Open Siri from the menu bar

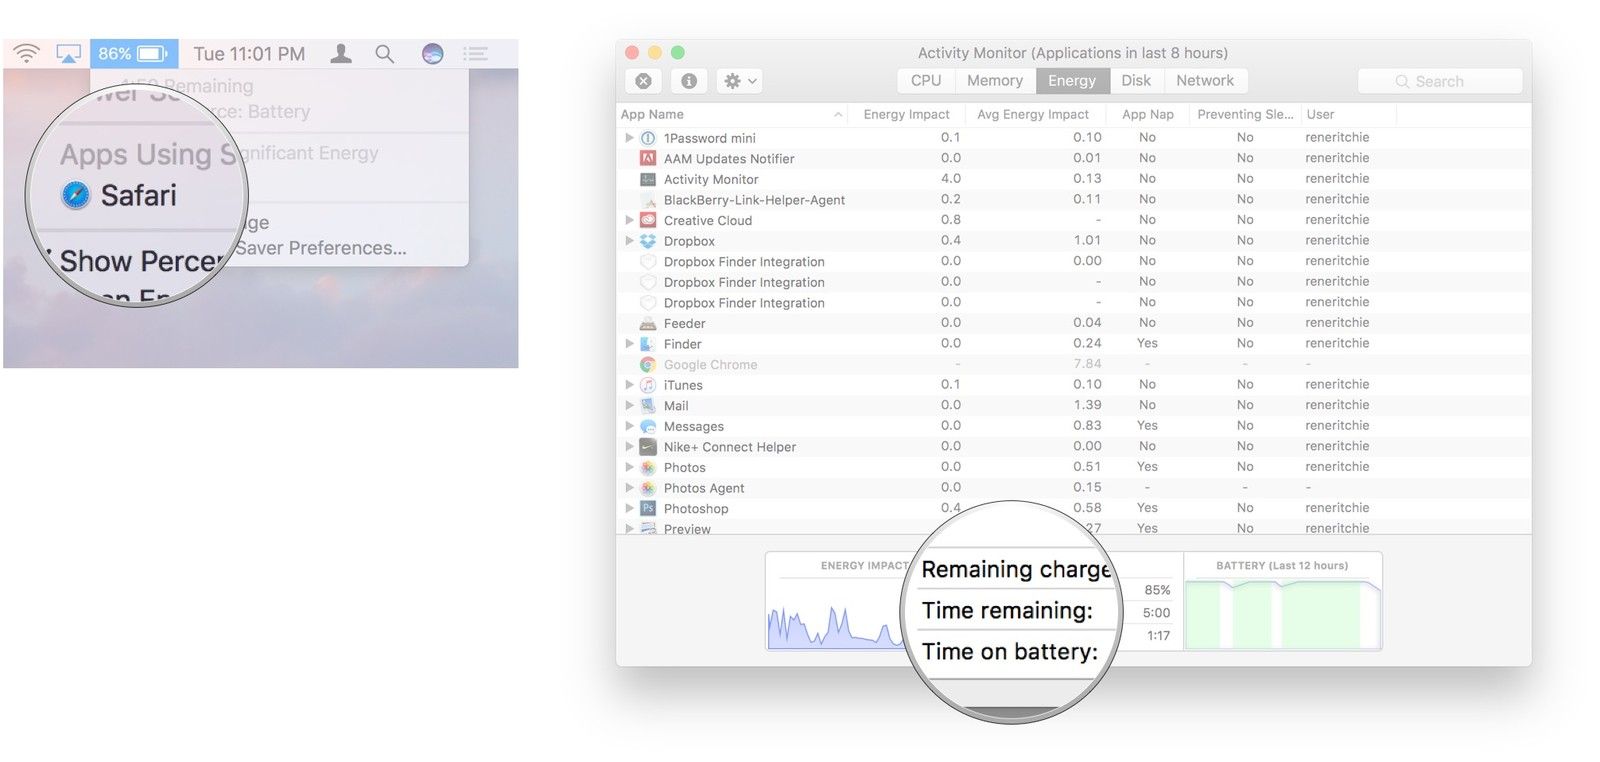[432, 54]
